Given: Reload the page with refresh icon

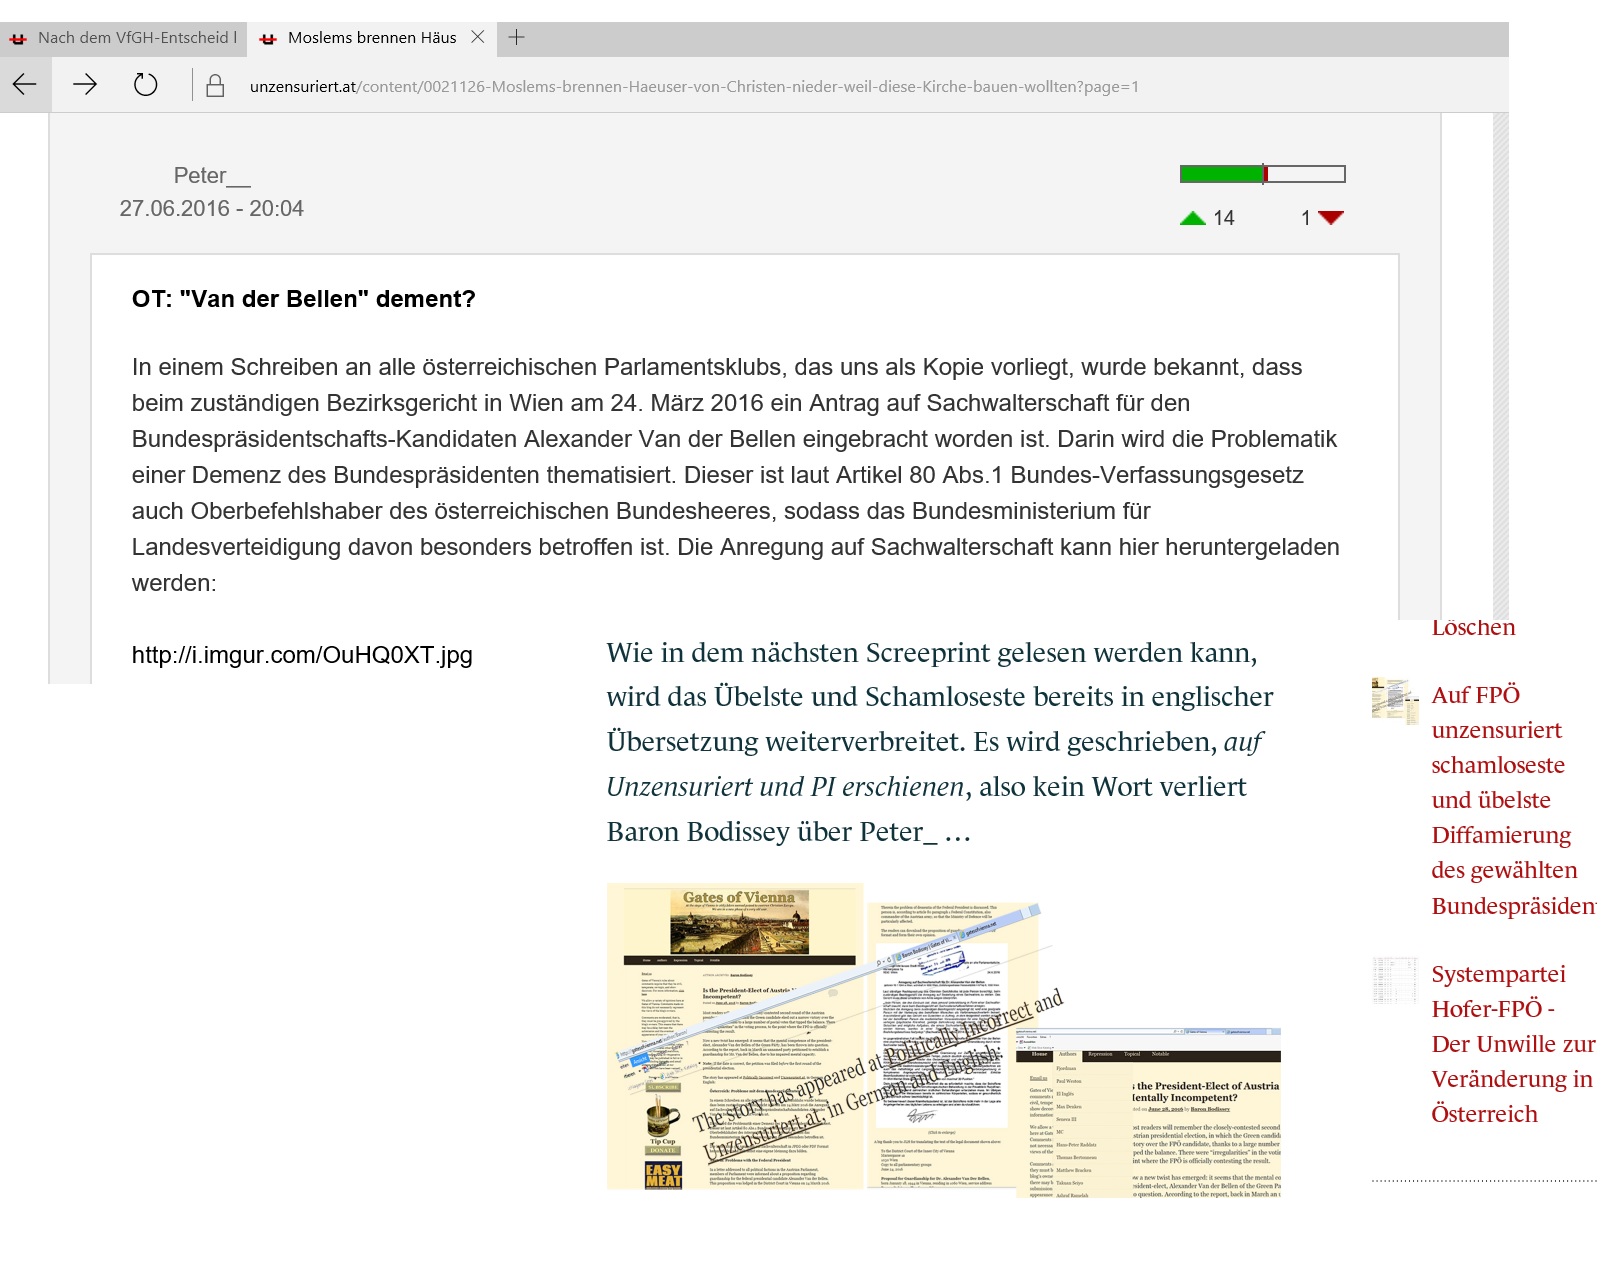Looking at the screenshot, I should point(146,85).
